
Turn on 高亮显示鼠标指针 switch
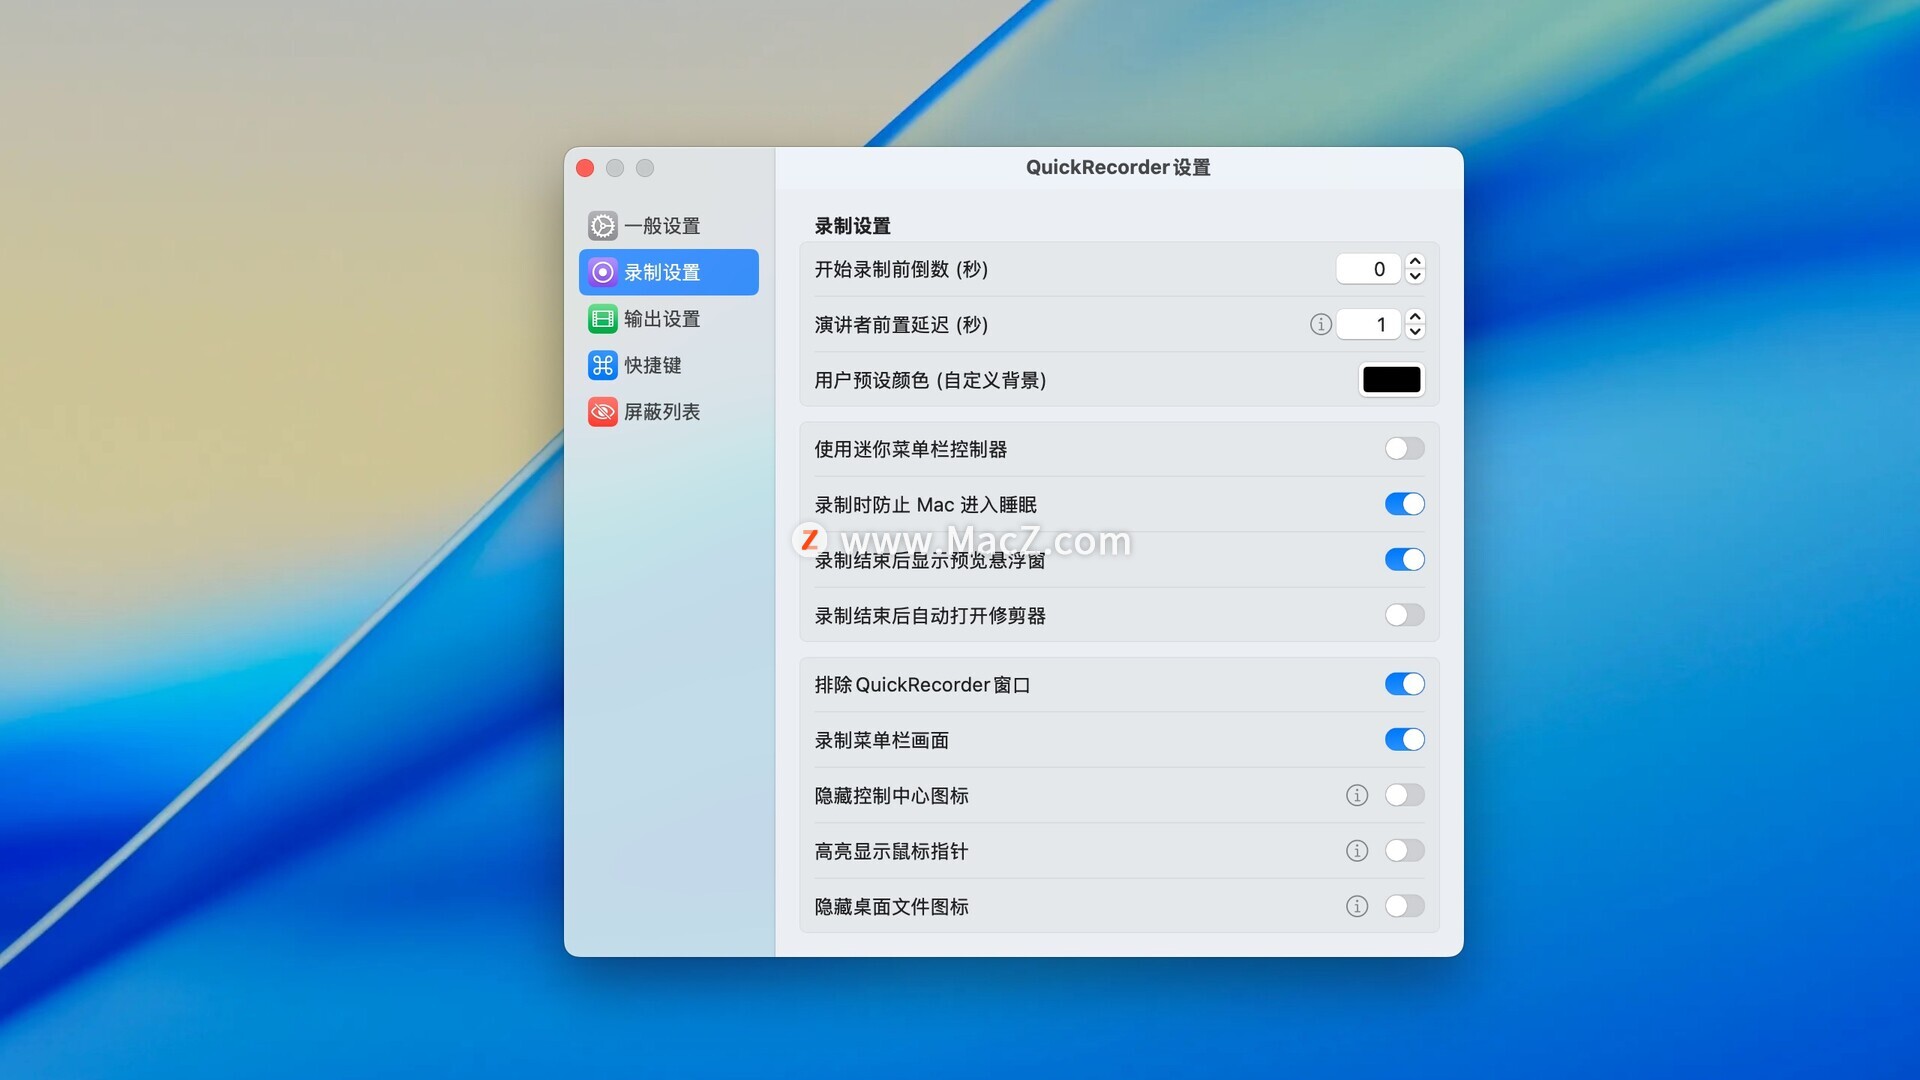point(1404,851)
